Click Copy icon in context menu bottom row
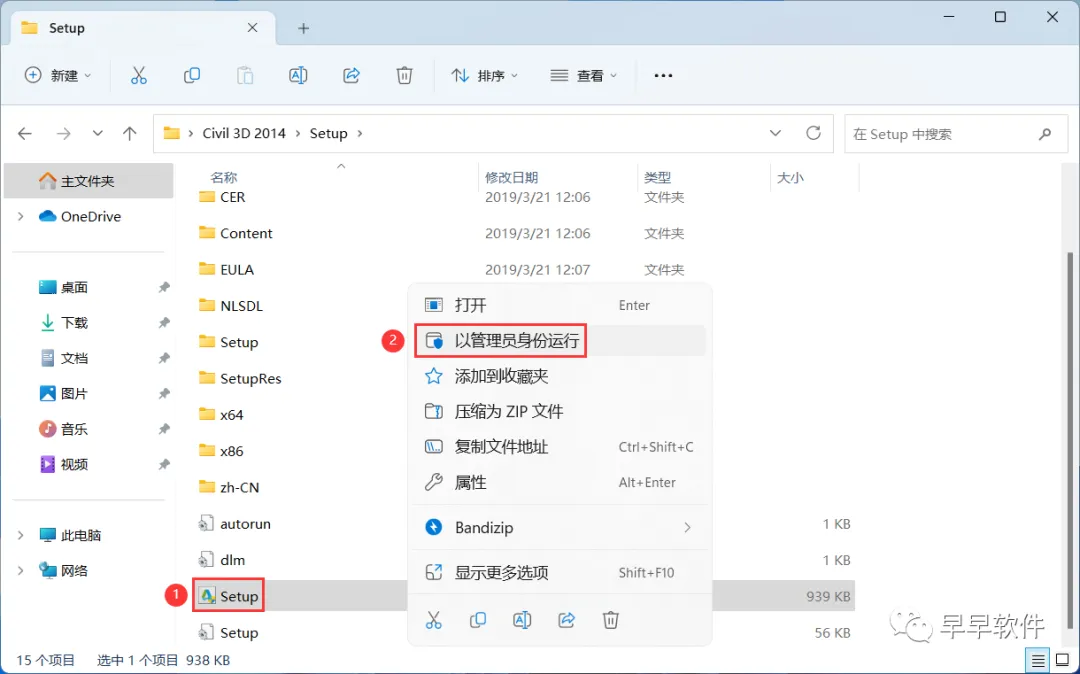This screenshot has height=674, width=1080. tap(477, 620)
